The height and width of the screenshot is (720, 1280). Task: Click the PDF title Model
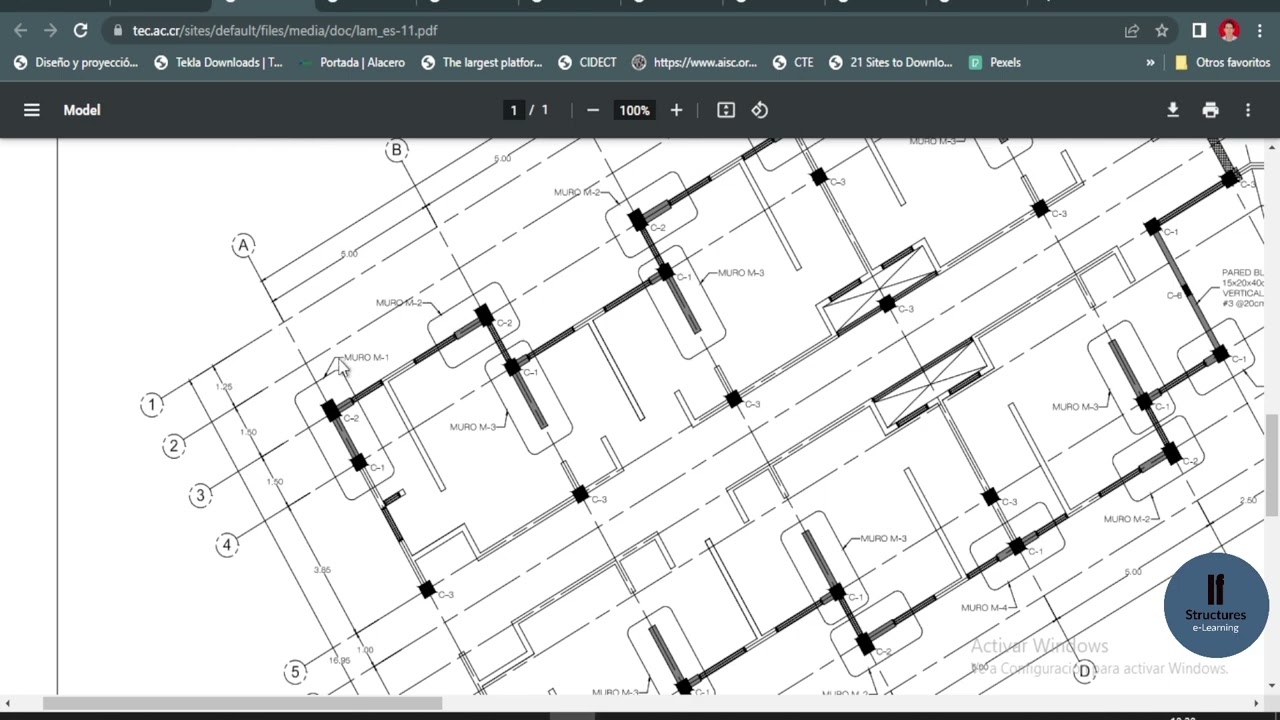82,110
